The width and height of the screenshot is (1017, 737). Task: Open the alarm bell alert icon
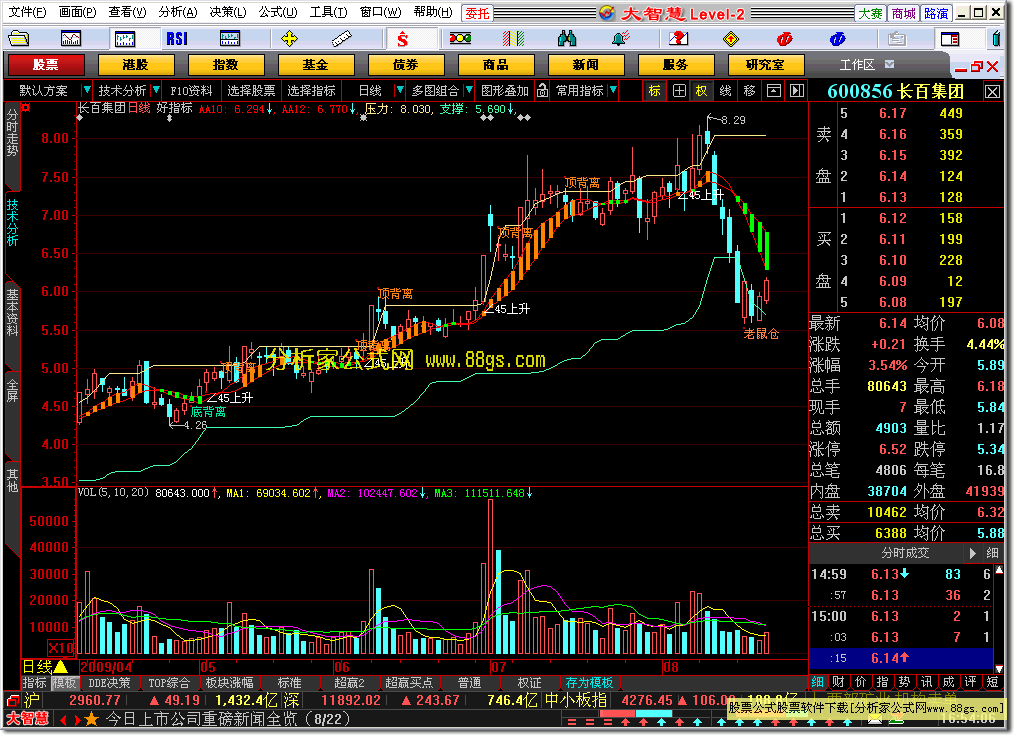620,39
